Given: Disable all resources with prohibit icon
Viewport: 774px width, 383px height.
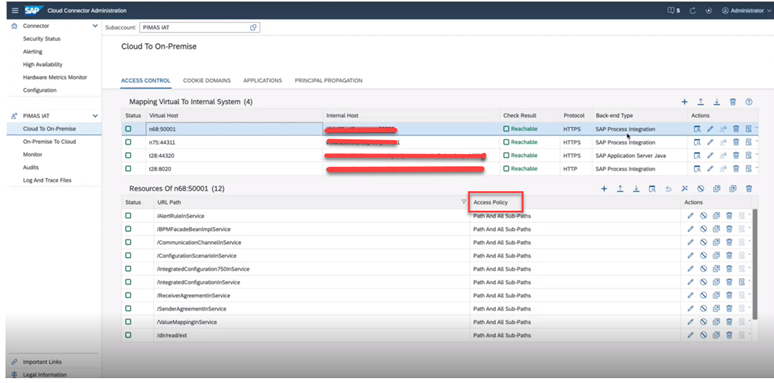Looking at the screenshot, I should pos(700,189).
